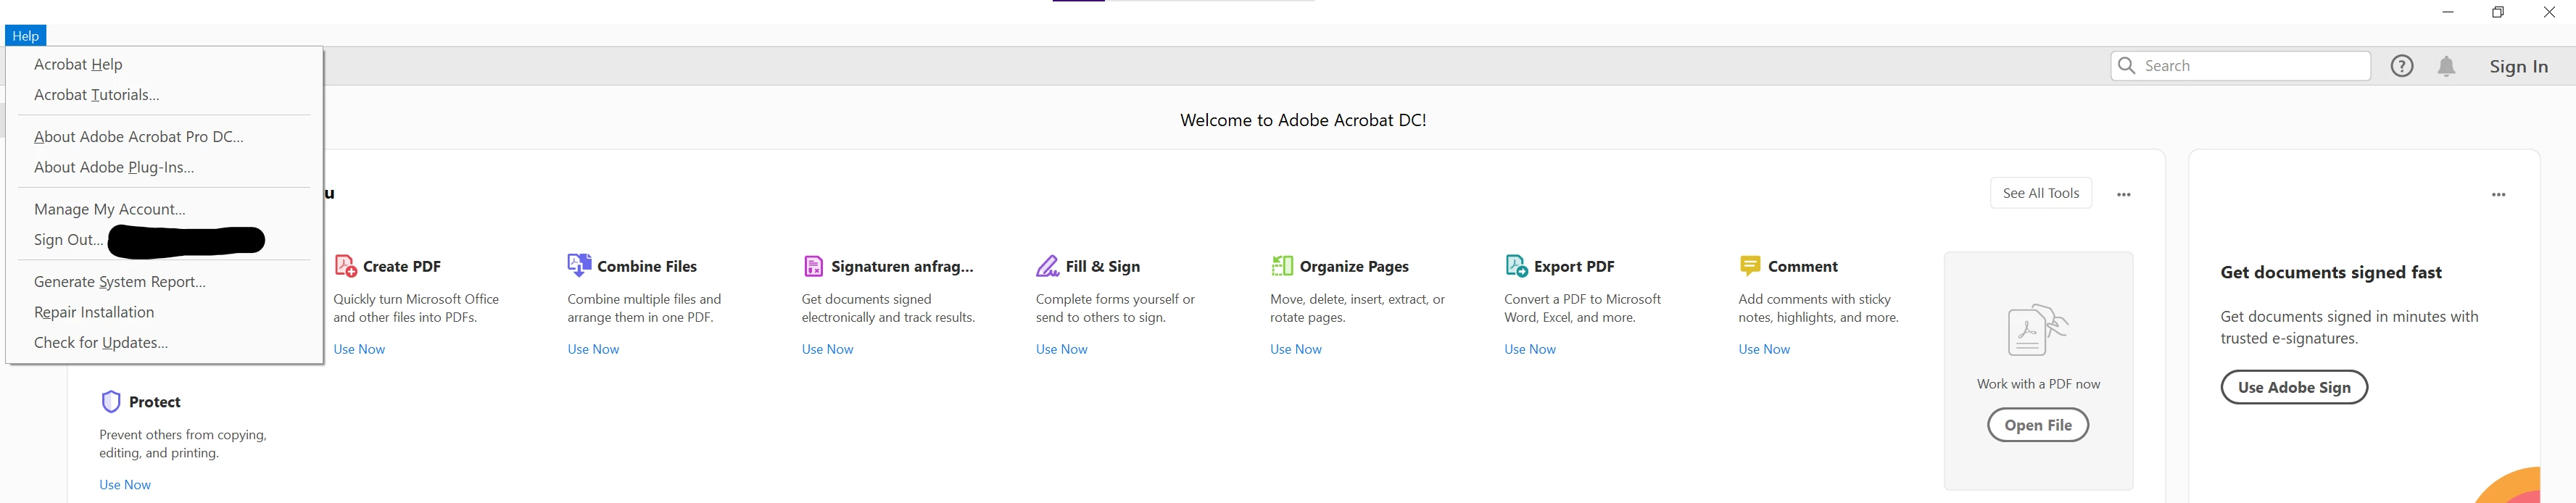The width and height of the screenshot is (2576, 503).
Task: Click the Protect shield icon
Action: [111, 402]
